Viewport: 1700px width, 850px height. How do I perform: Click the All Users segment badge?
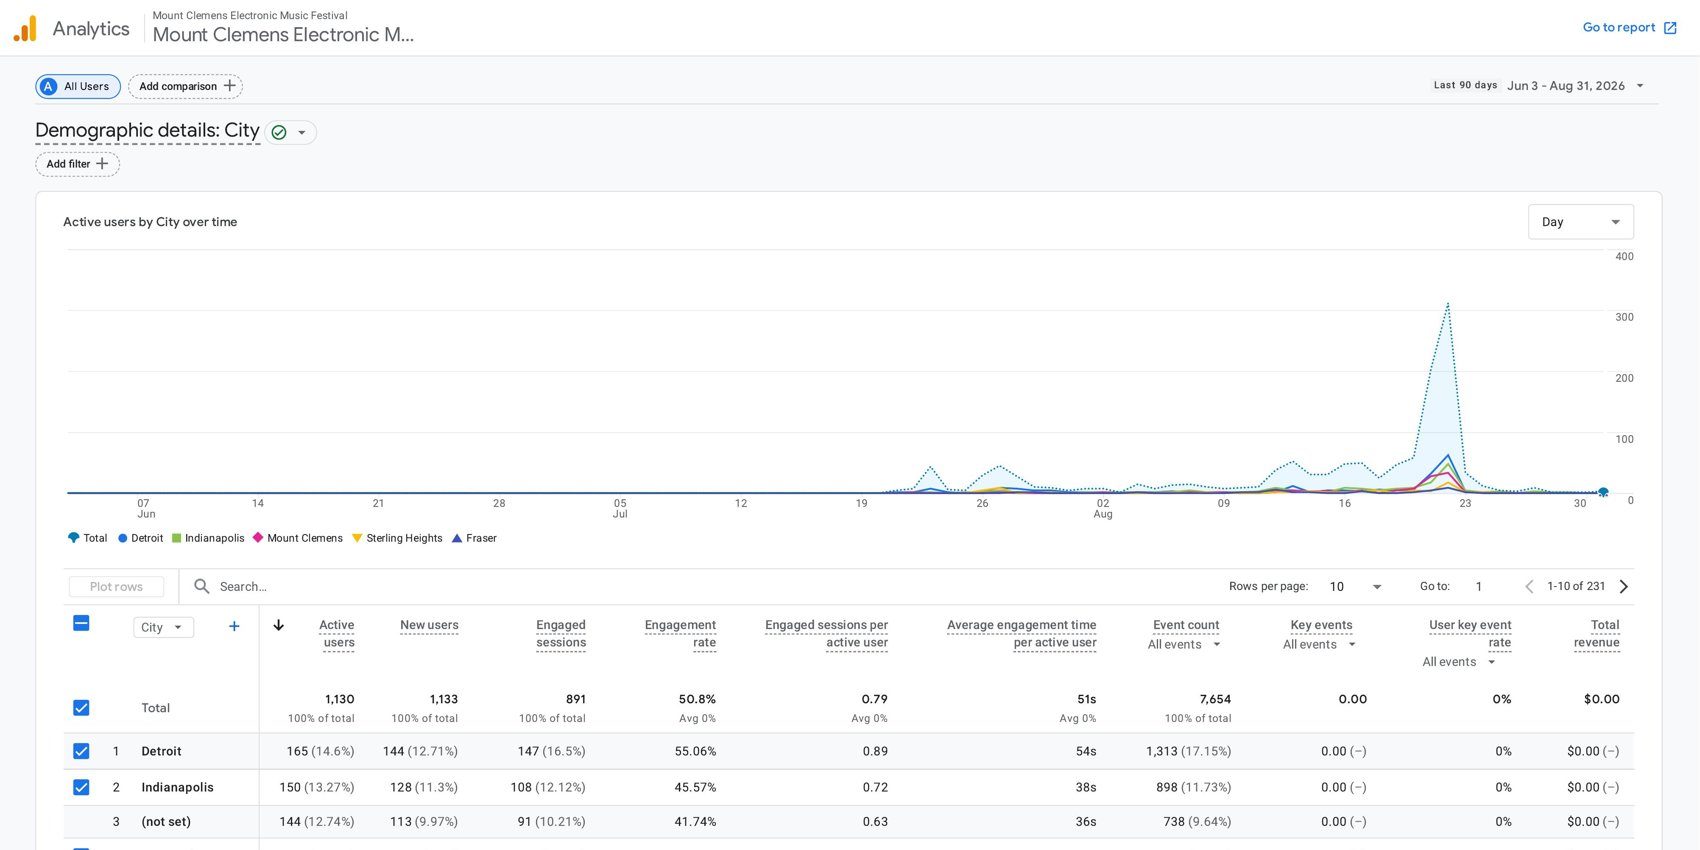point(78,86)
